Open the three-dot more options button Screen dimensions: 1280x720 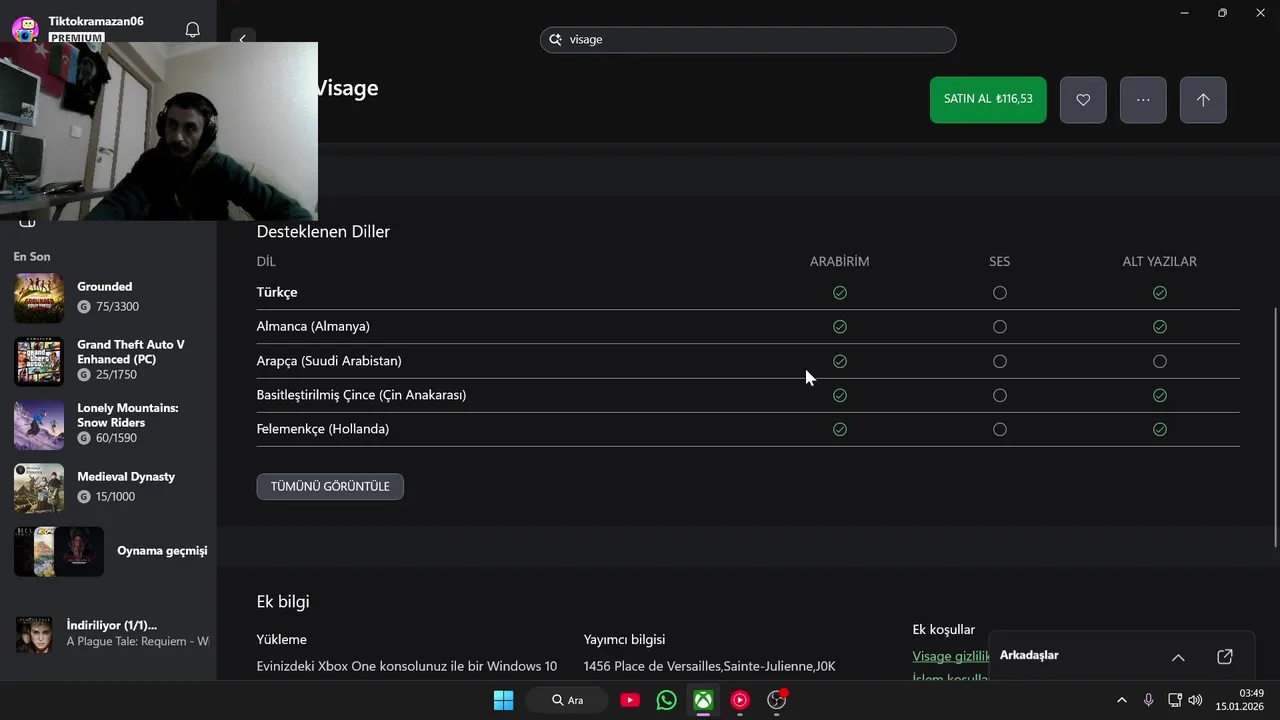[x=1143, y=100]
